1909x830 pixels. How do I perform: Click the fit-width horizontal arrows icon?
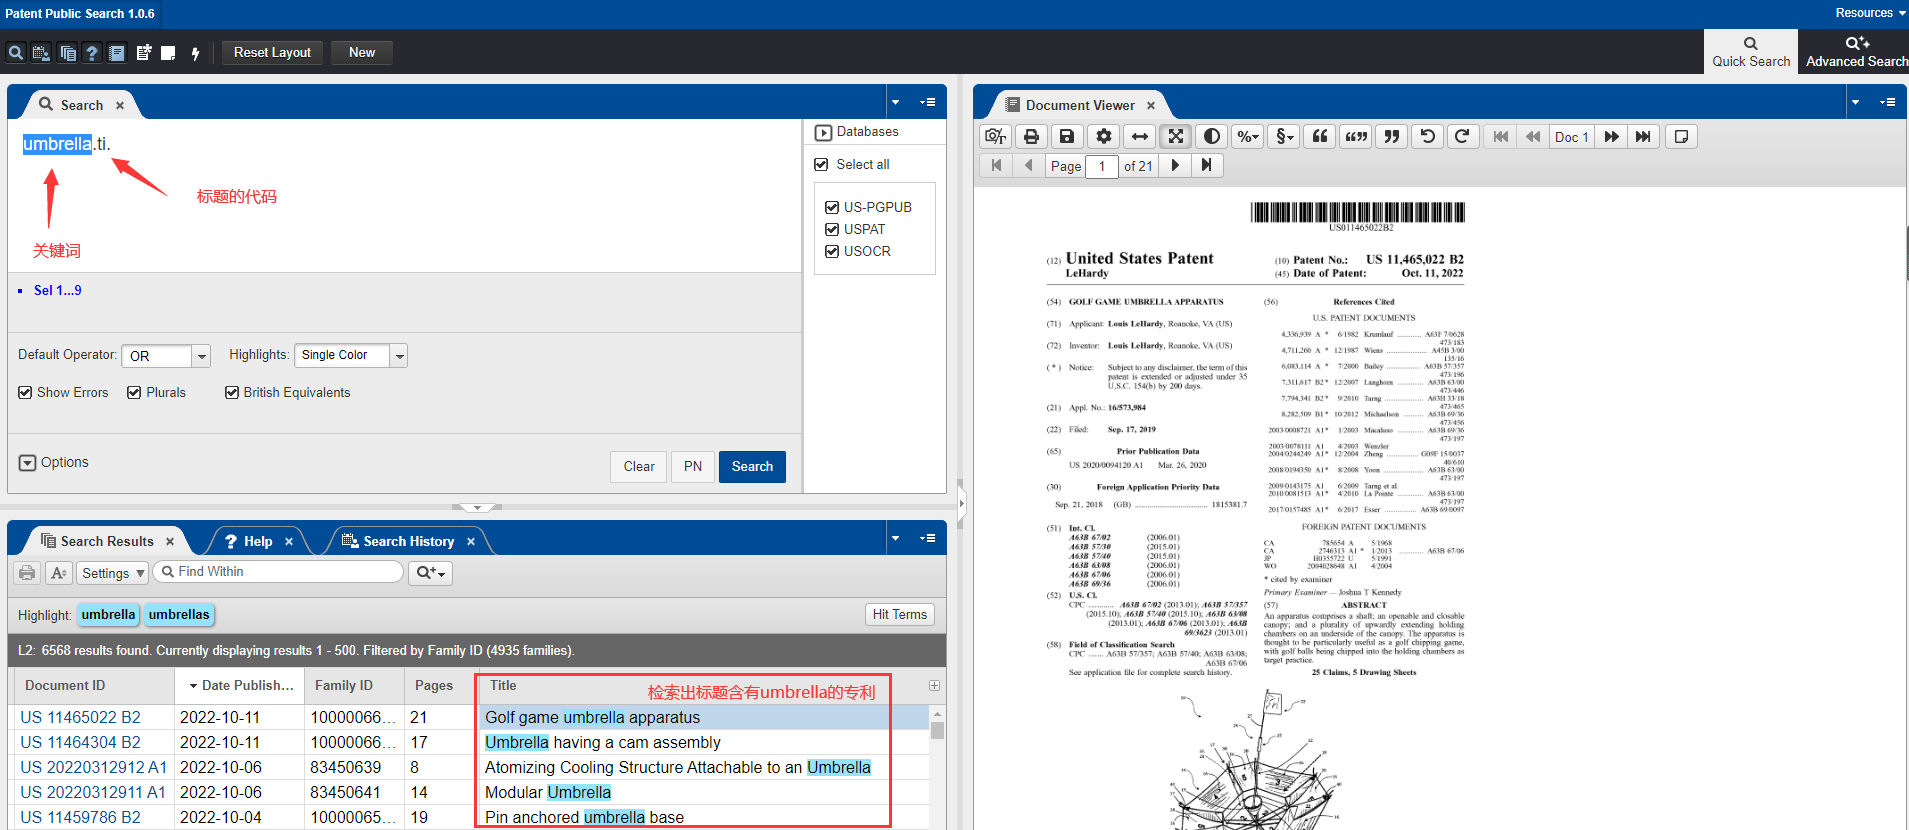coord(1139,137)
